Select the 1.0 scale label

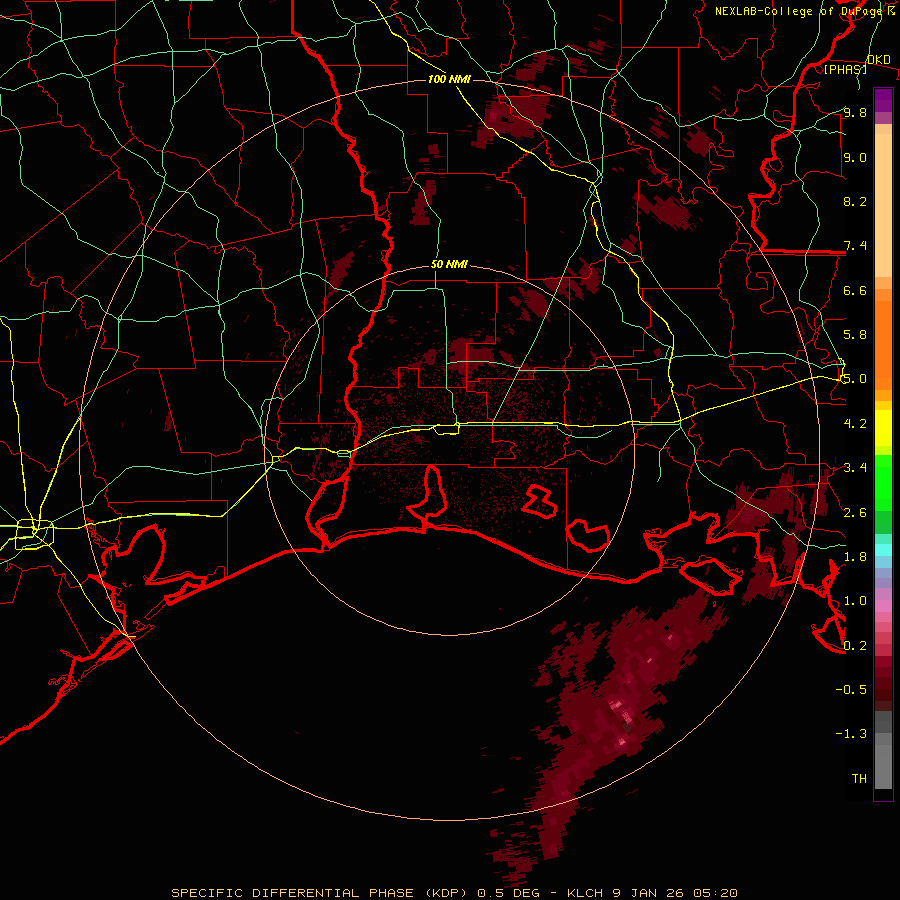pyautogui.click(x=855, y=601)
